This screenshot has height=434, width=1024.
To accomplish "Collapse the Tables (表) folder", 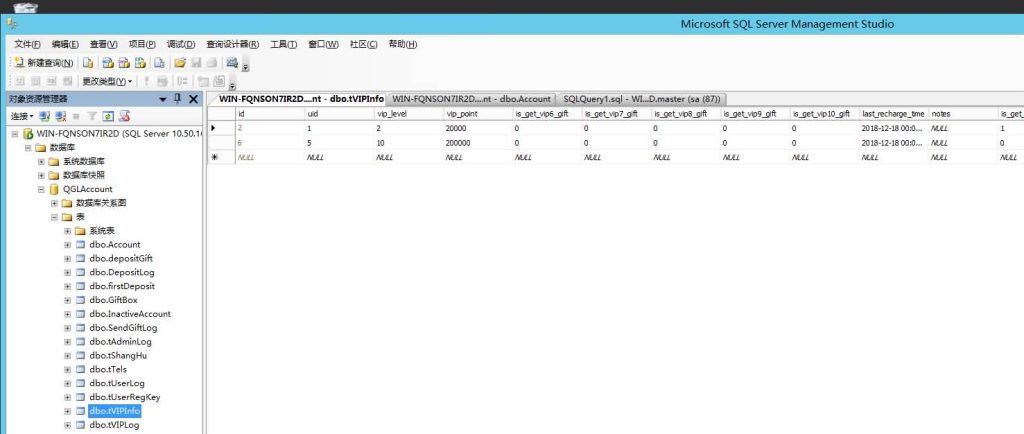I will click(x=54, y=217).
